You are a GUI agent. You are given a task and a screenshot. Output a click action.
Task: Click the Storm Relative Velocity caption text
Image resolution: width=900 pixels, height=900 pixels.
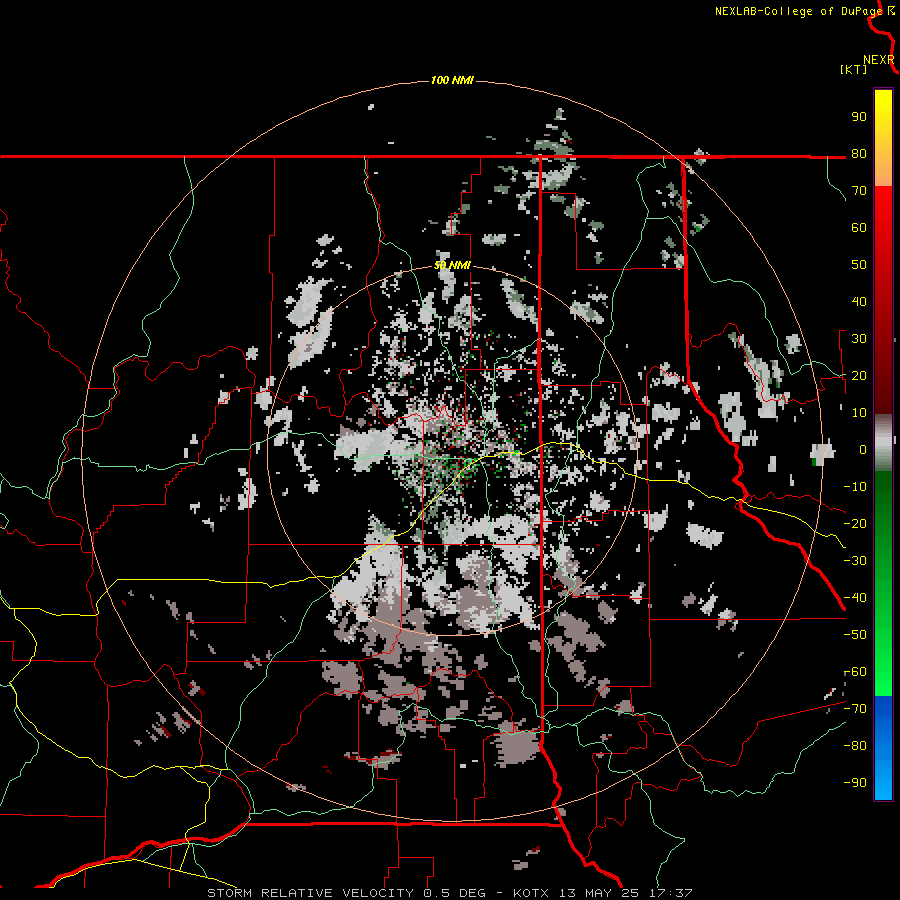tap(449, 893)
